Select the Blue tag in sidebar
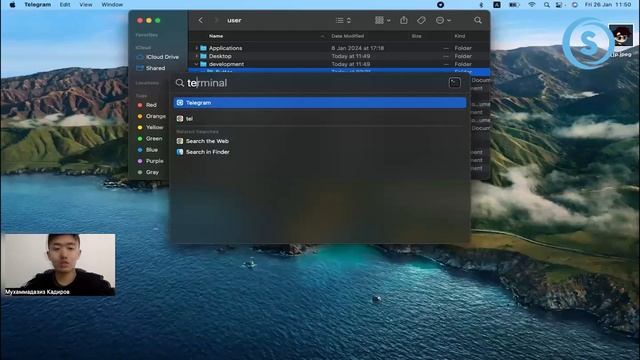Image resolution: width=640 pixels, height=360 pixels. pyautogui.click(x=148, y=150)
